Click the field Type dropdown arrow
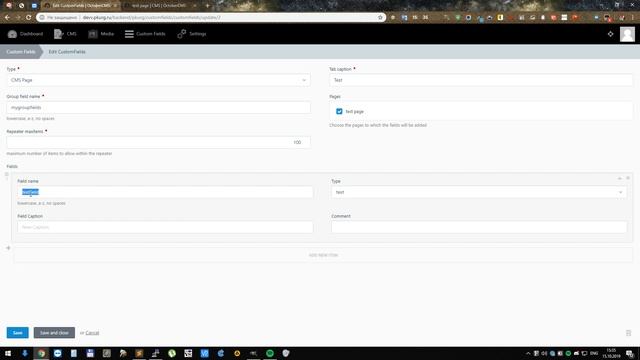 coord(620,192)
